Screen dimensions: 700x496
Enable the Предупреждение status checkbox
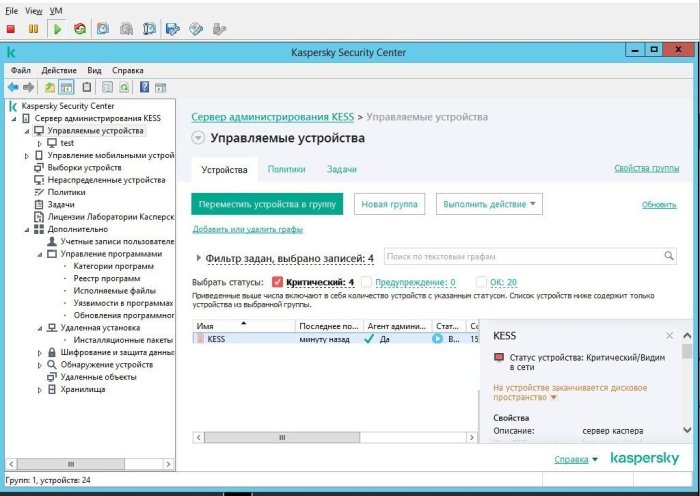tap(367, 282)
